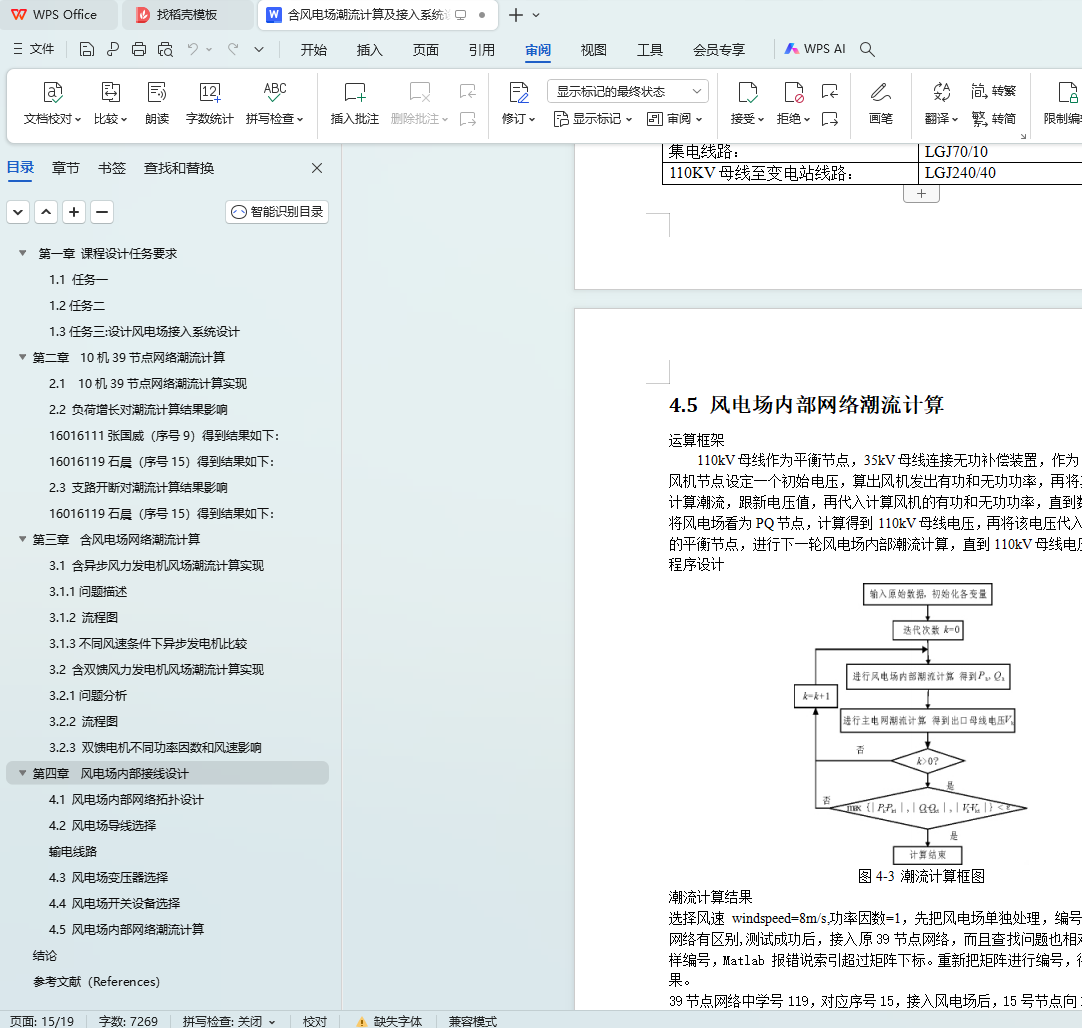1082x1028 pixels.
Task: Click the print icon in quick toolbar
Action: tap(139, 49)
